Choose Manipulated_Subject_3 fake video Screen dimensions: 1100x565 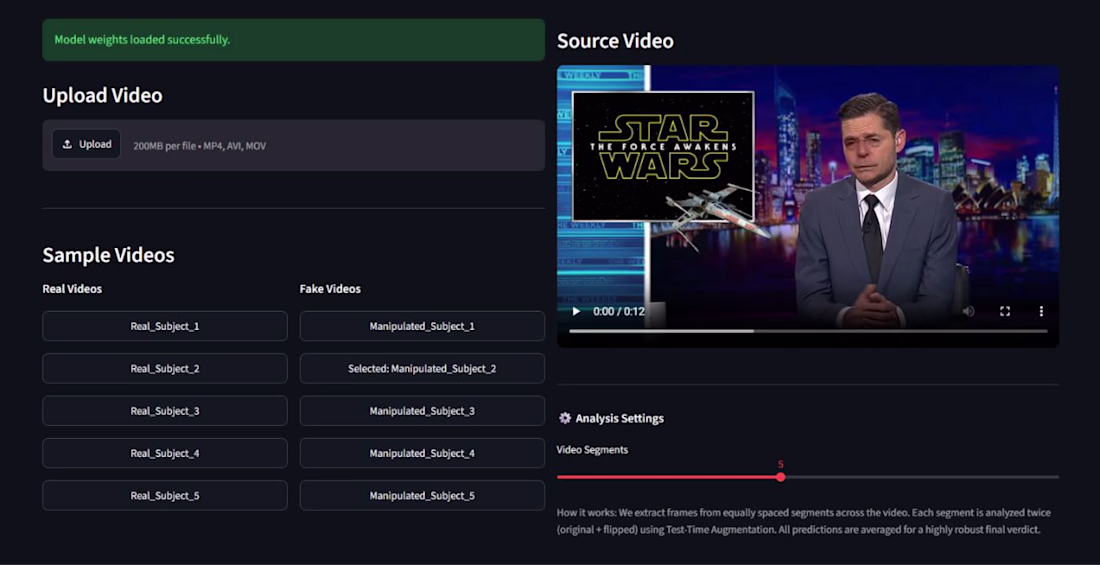[422, 411]
